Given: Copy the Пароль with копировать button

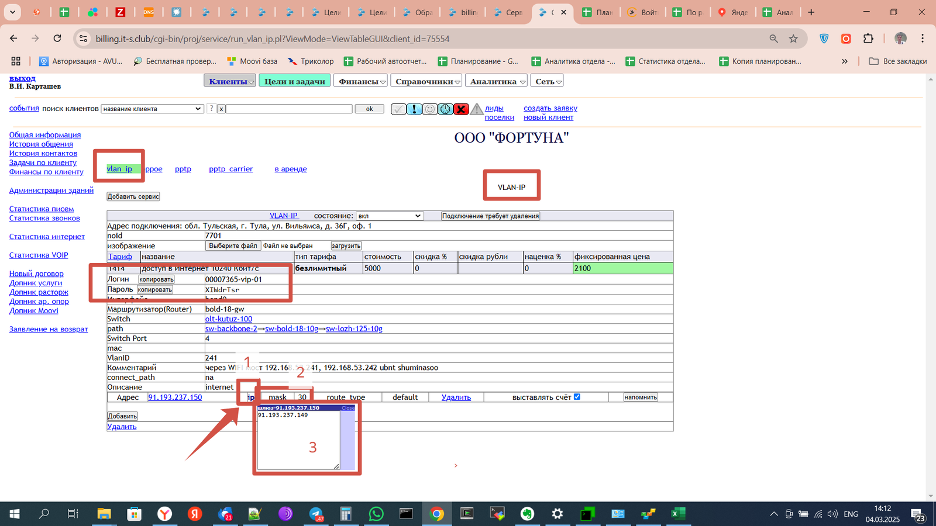Looking at the screenshot, I should coord(155,290).
